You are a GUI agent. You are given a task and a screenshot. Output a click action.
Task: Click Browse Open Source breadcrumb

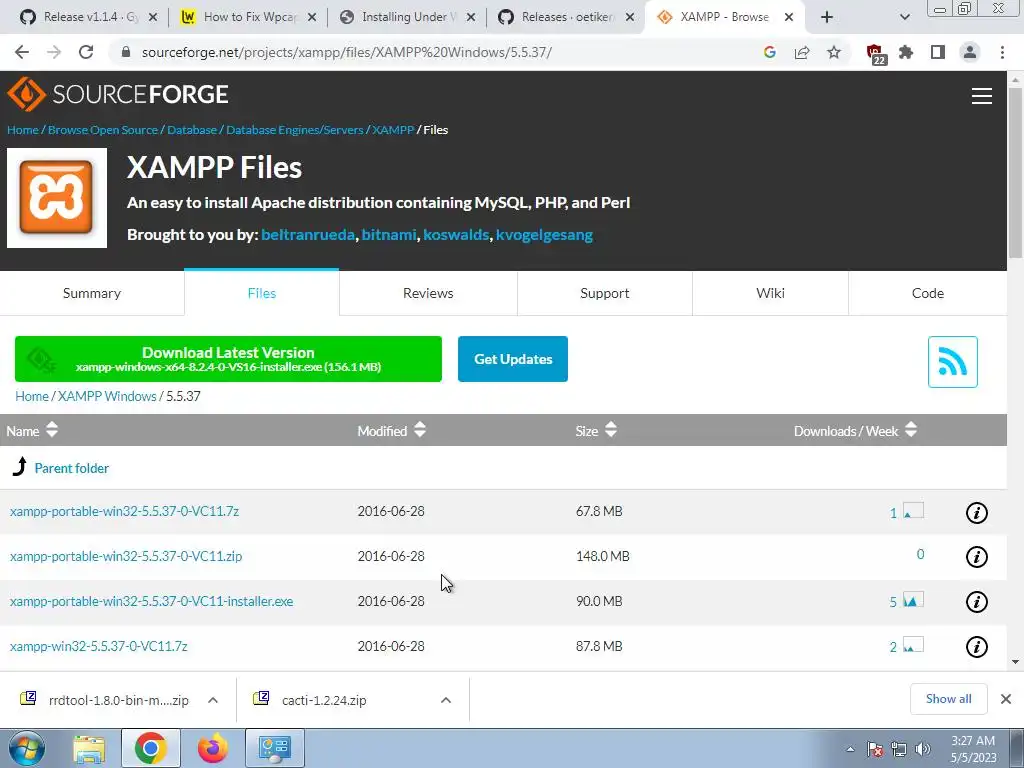click(x=103, y=130)
